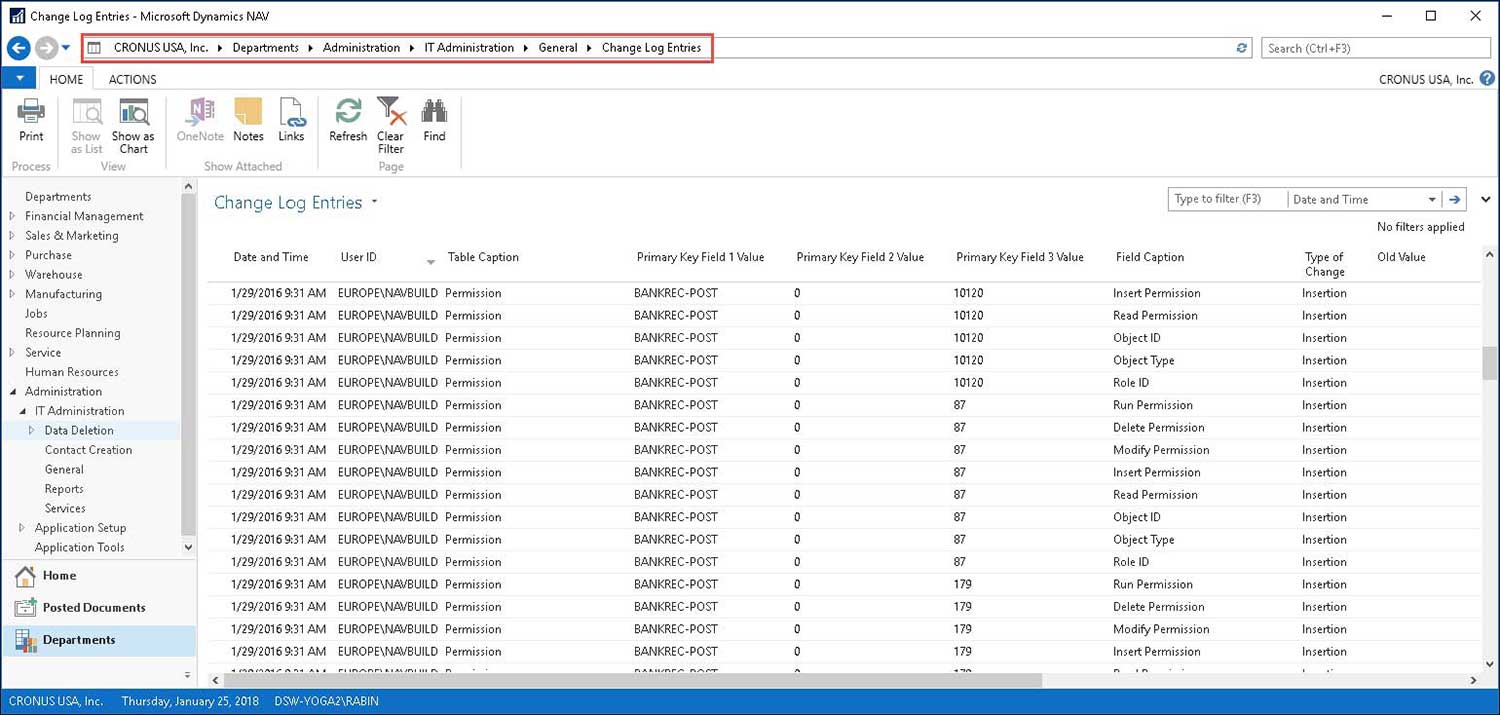Viewport: 1500px width, 715px height.
Task: Click the address bar refresh icon
Action: click(x=1241, y=47)
